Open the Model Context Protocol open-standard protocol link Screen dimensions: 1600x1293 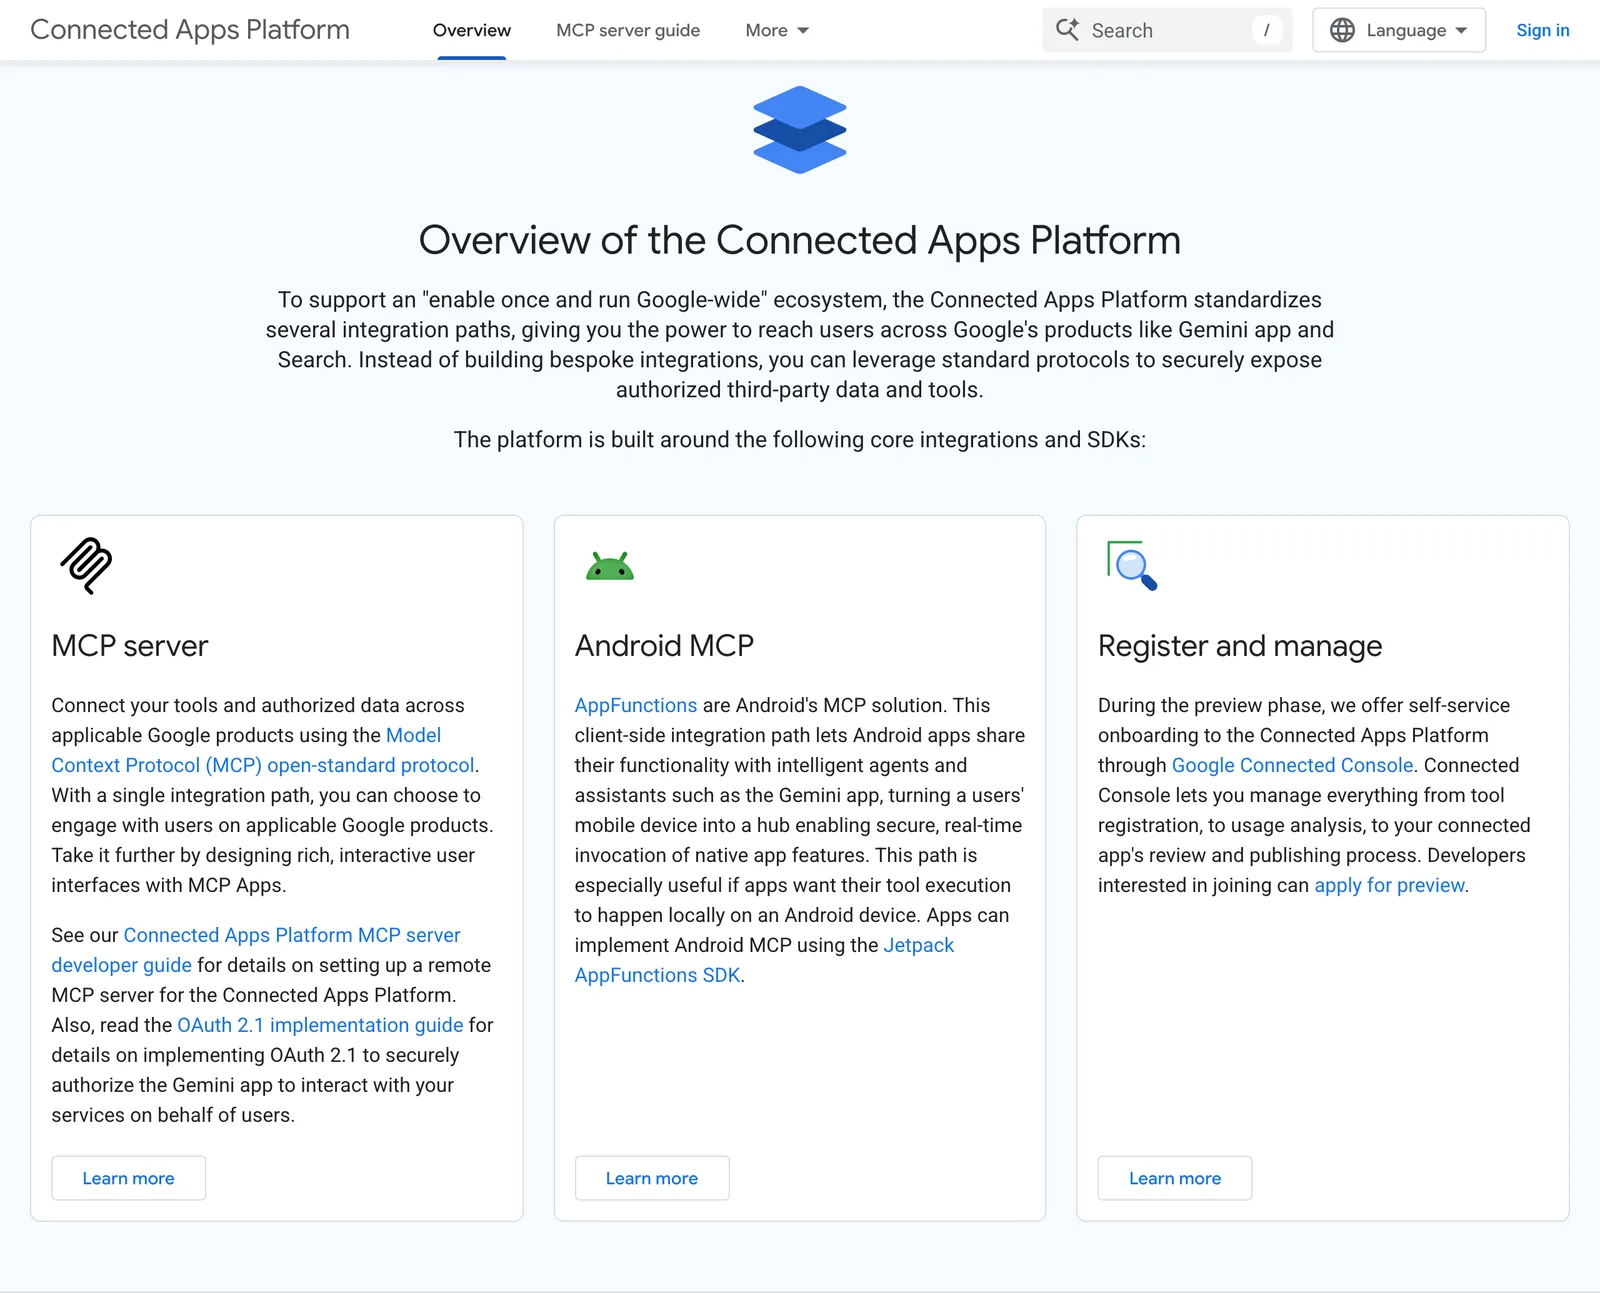tap(264, 765)
